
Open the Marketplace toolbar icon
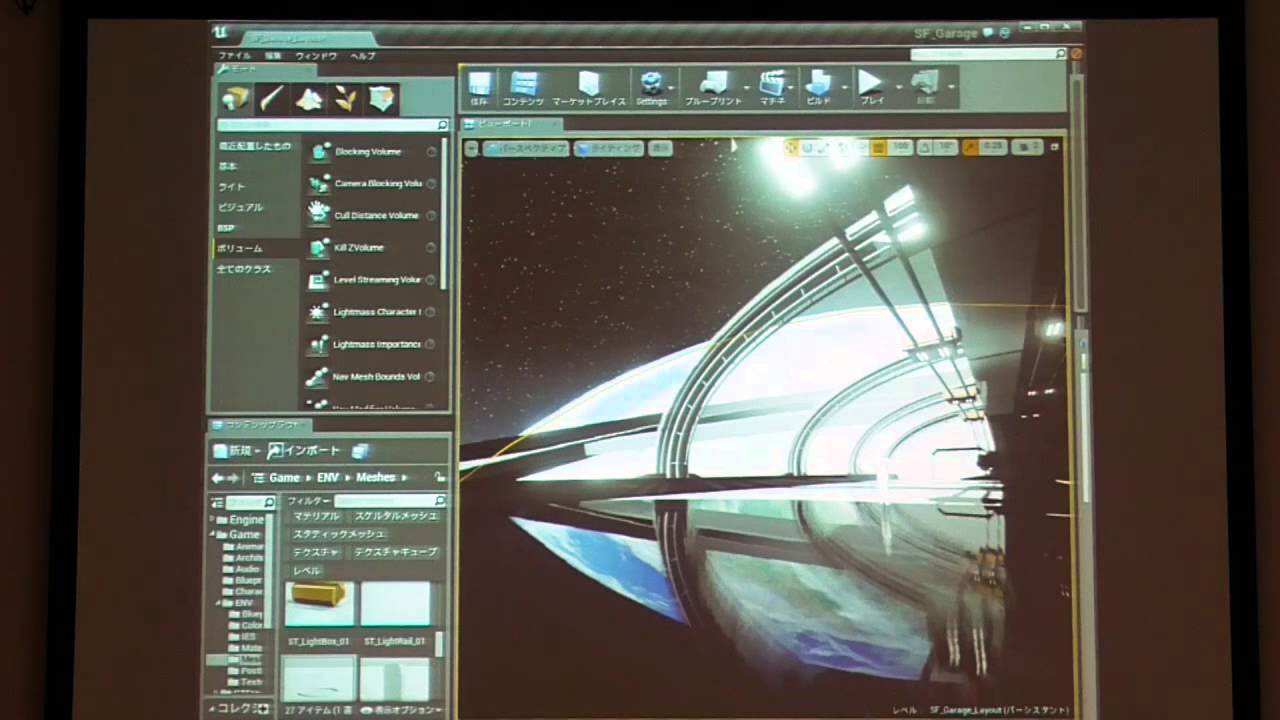[x=589, y=84]
